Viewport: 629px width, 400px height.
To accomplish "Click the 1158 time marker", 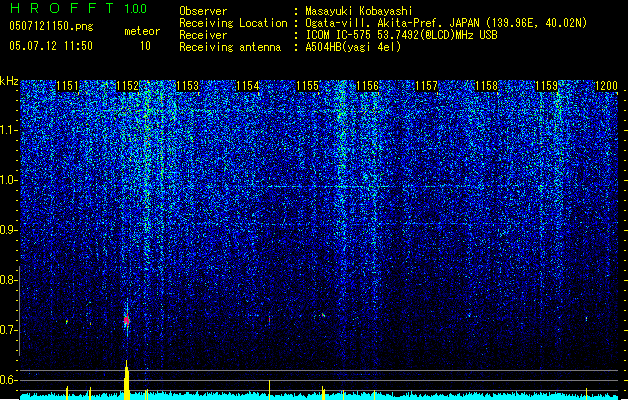I will pyautogui.click(x=486, y=86).
